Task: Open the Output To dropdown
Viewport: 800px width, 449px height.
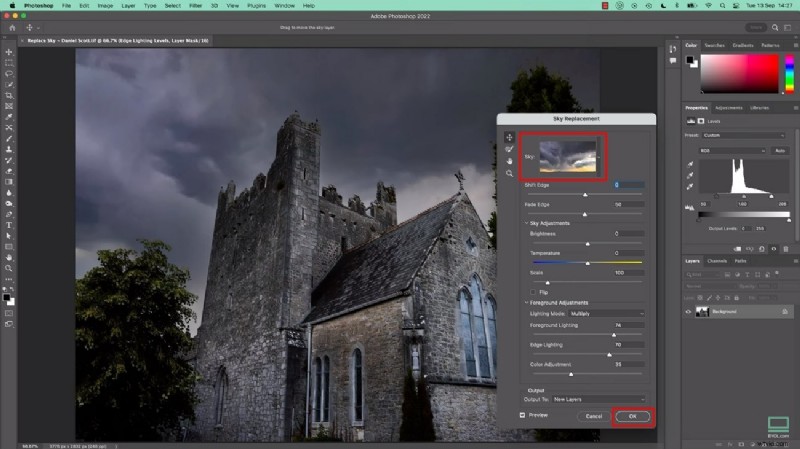Action: [598, 400]
